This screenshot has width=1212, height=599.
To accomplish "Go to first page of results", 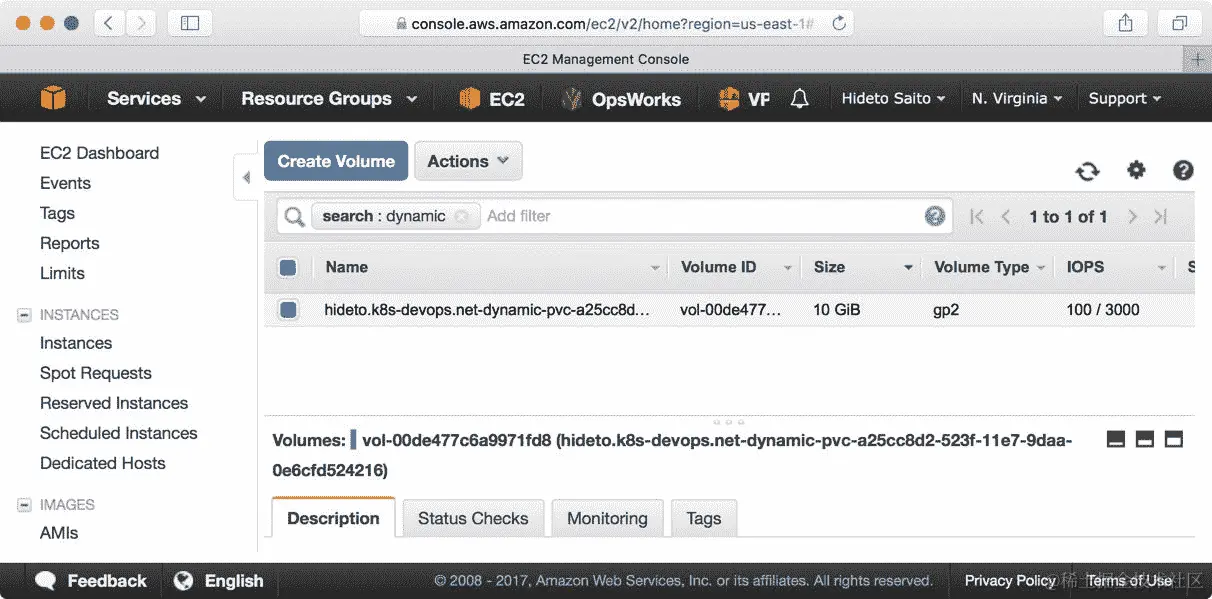I will (977, 216).
